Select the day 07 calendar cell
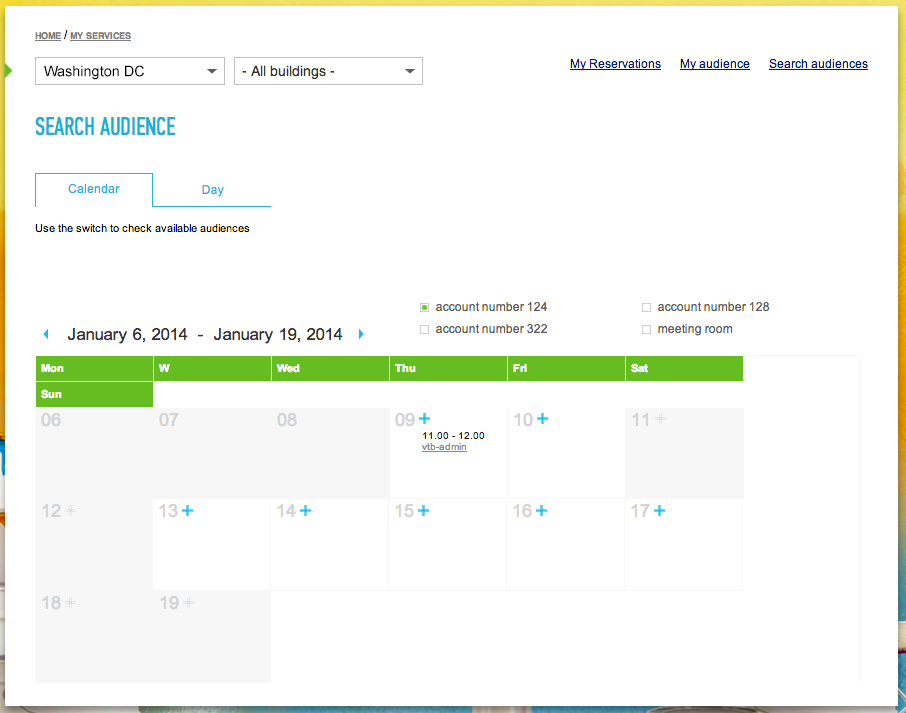The image size is (906, 713). click(212, 453)
